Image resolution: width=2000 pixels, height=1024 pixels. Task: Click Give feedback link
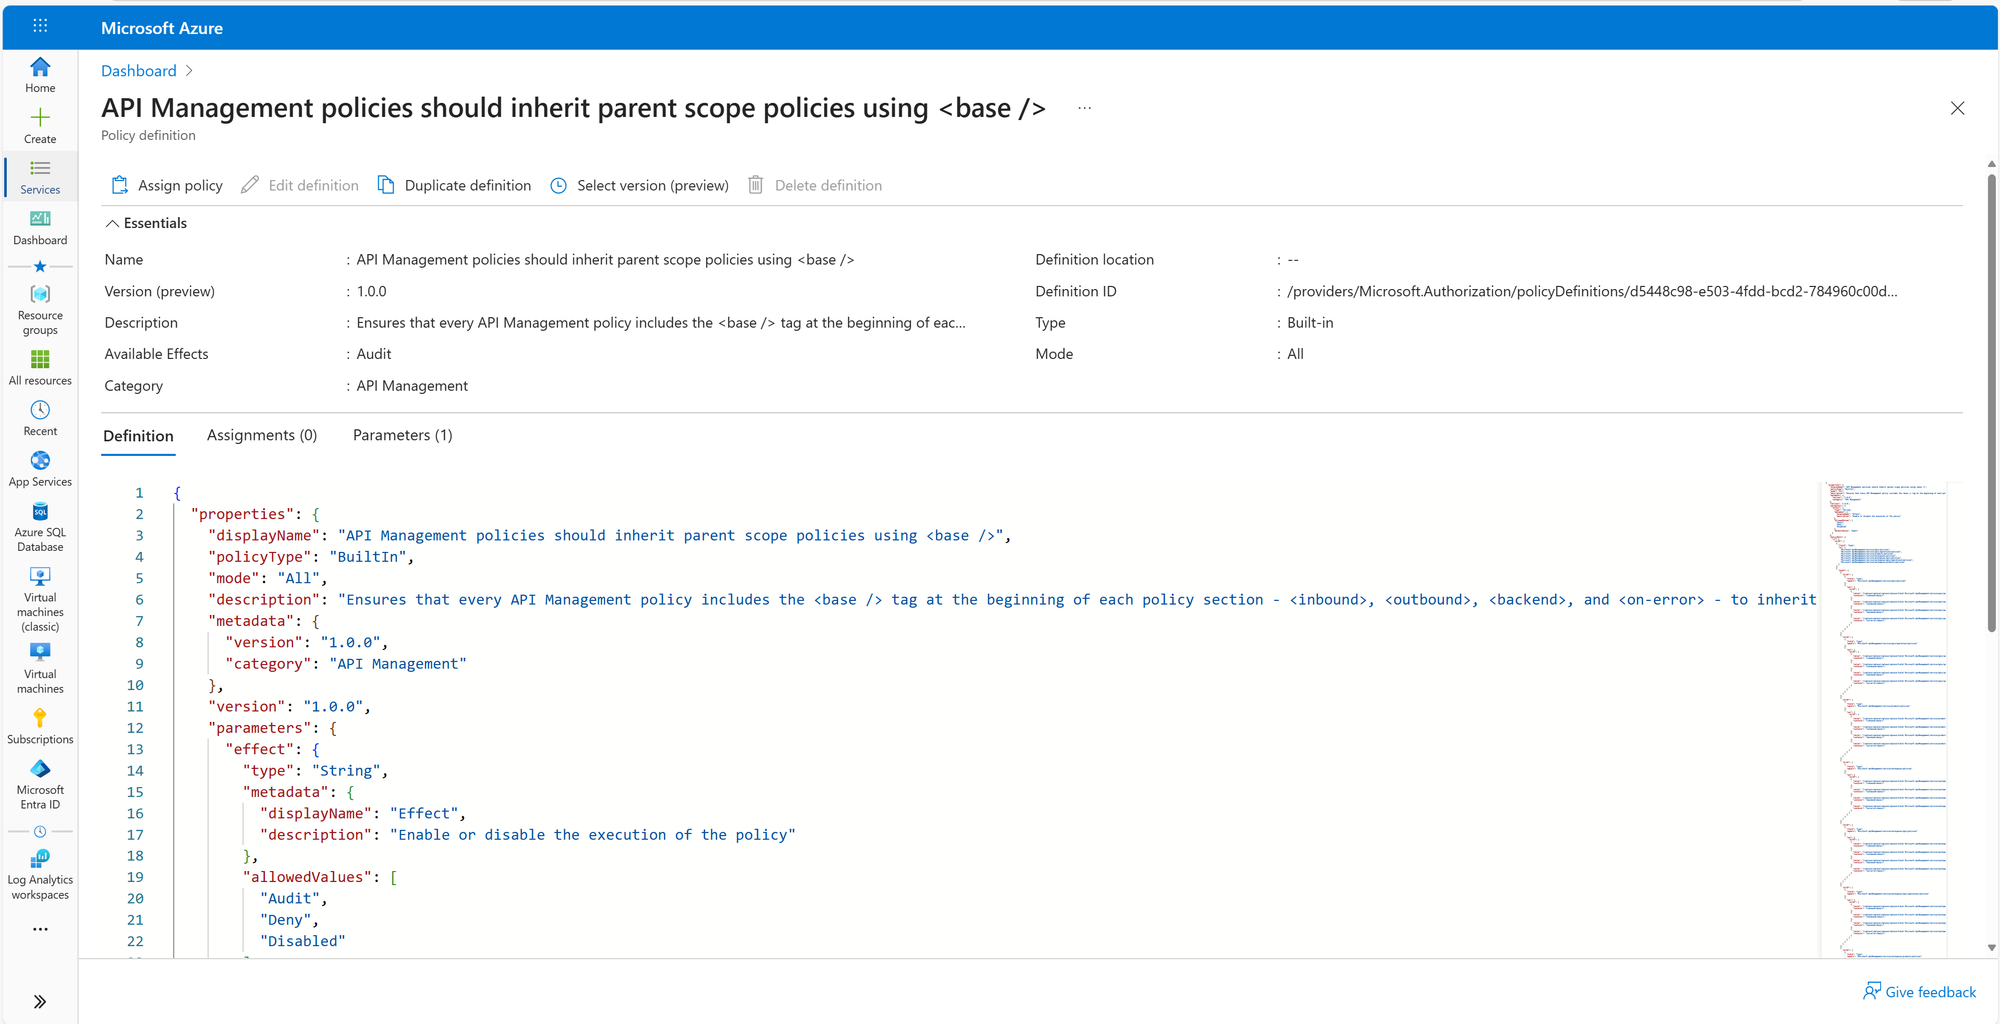[1920, 992]
